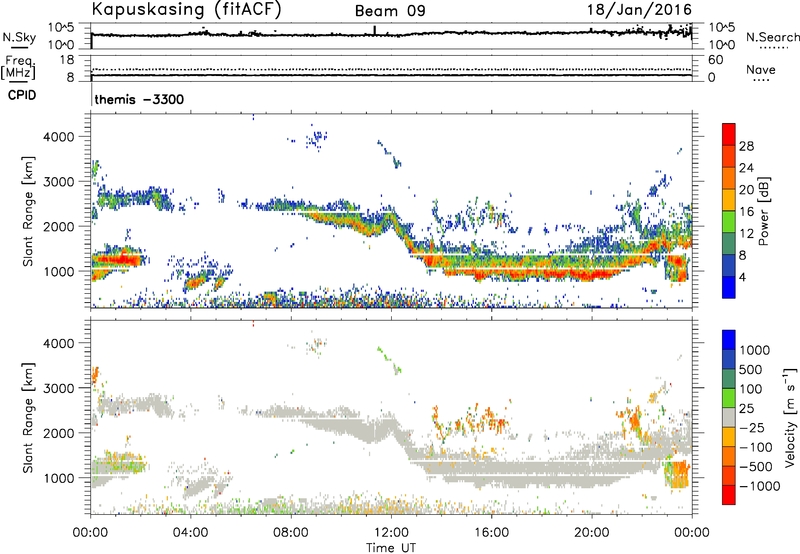Pick the light green 12–16 dB Power segment
Image resolution: width=800 pixels, height=554 pixels.
click(729, 222)
